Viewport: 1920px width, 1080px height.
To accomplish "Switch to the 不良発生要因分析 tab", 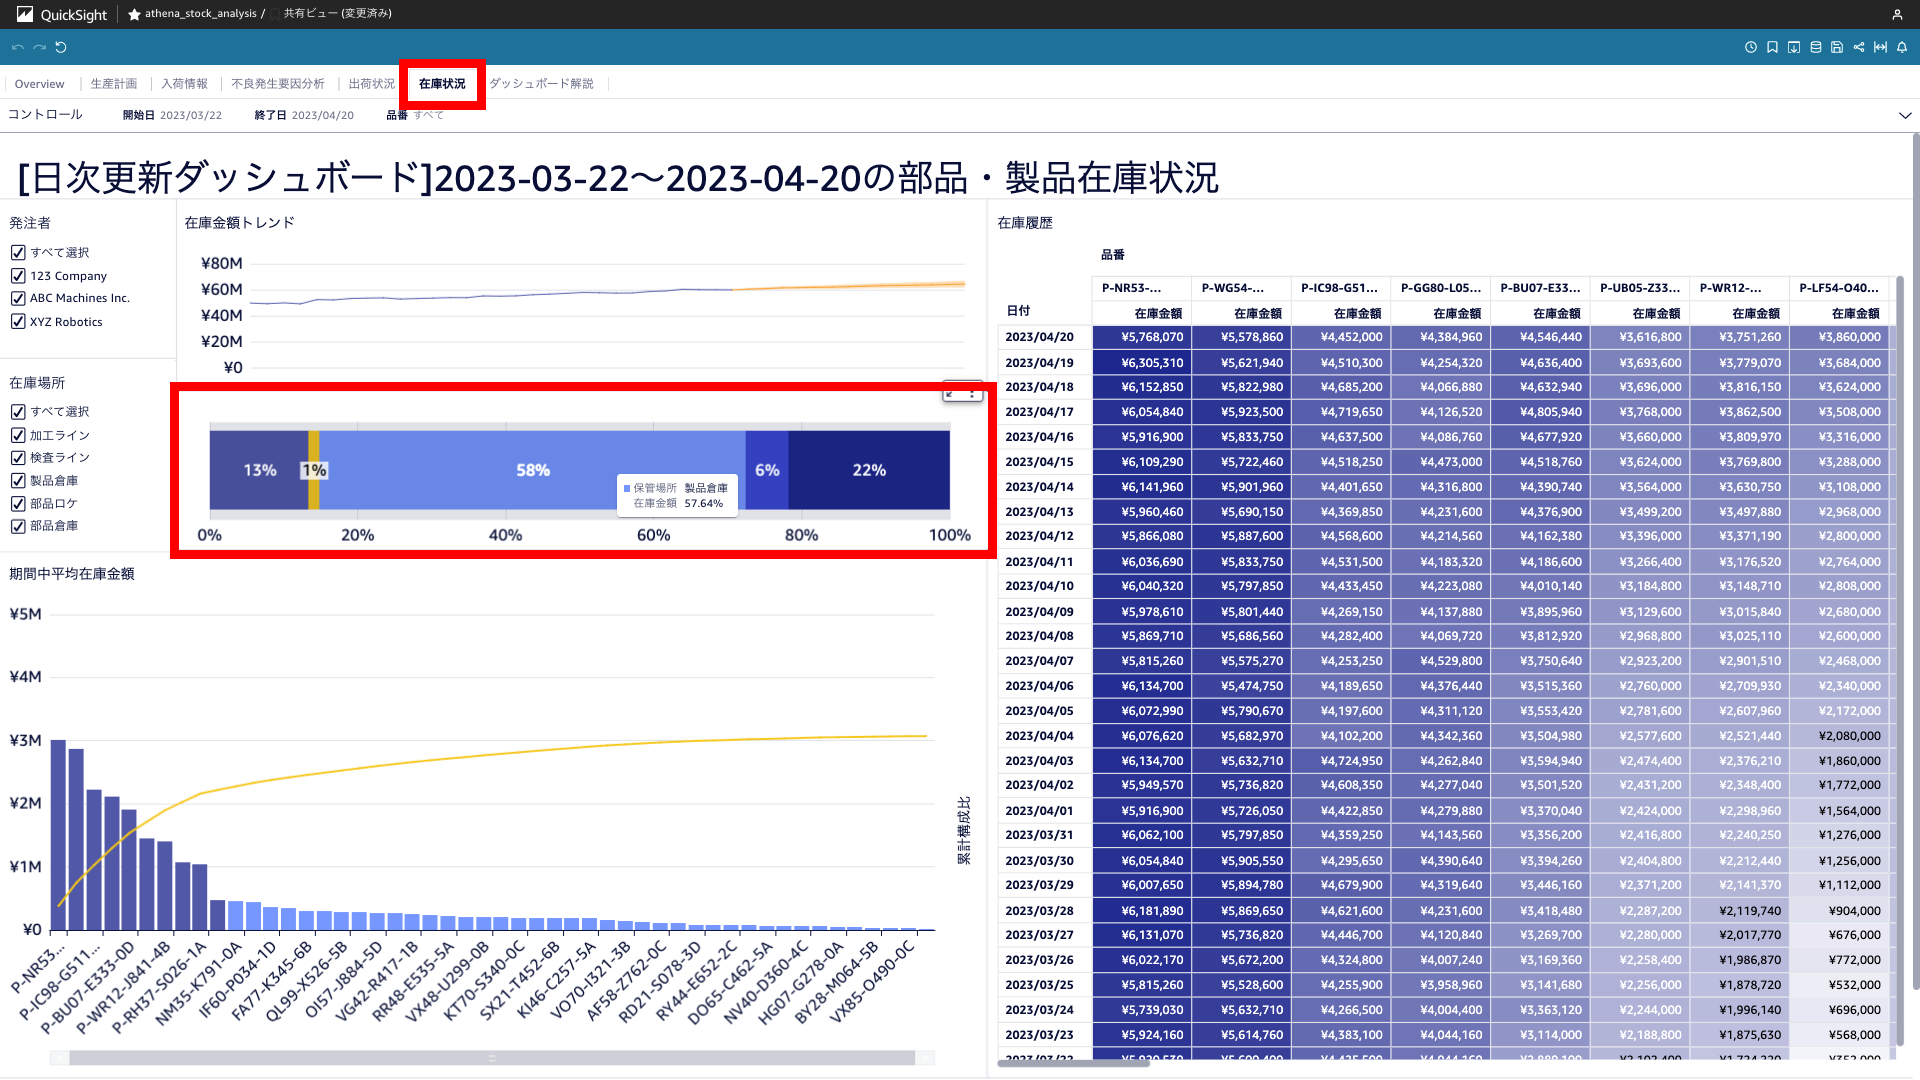I will 278,84.
